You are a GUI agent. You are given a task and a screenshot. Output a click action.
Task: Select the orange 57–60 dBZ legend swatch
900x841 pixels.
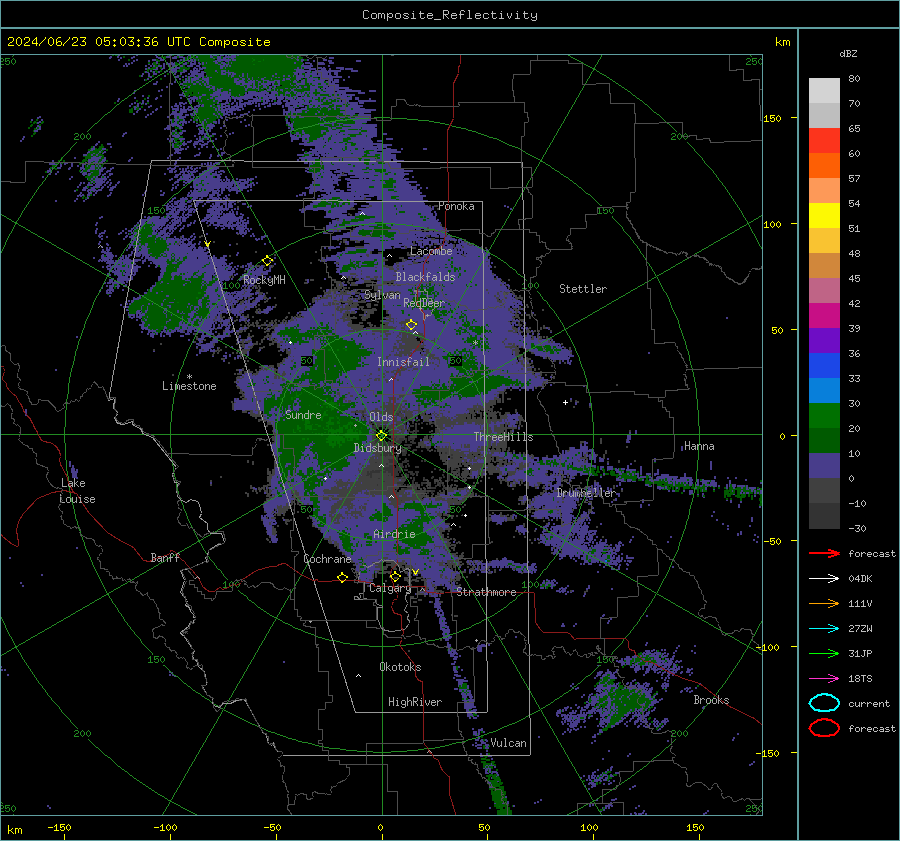824,166
